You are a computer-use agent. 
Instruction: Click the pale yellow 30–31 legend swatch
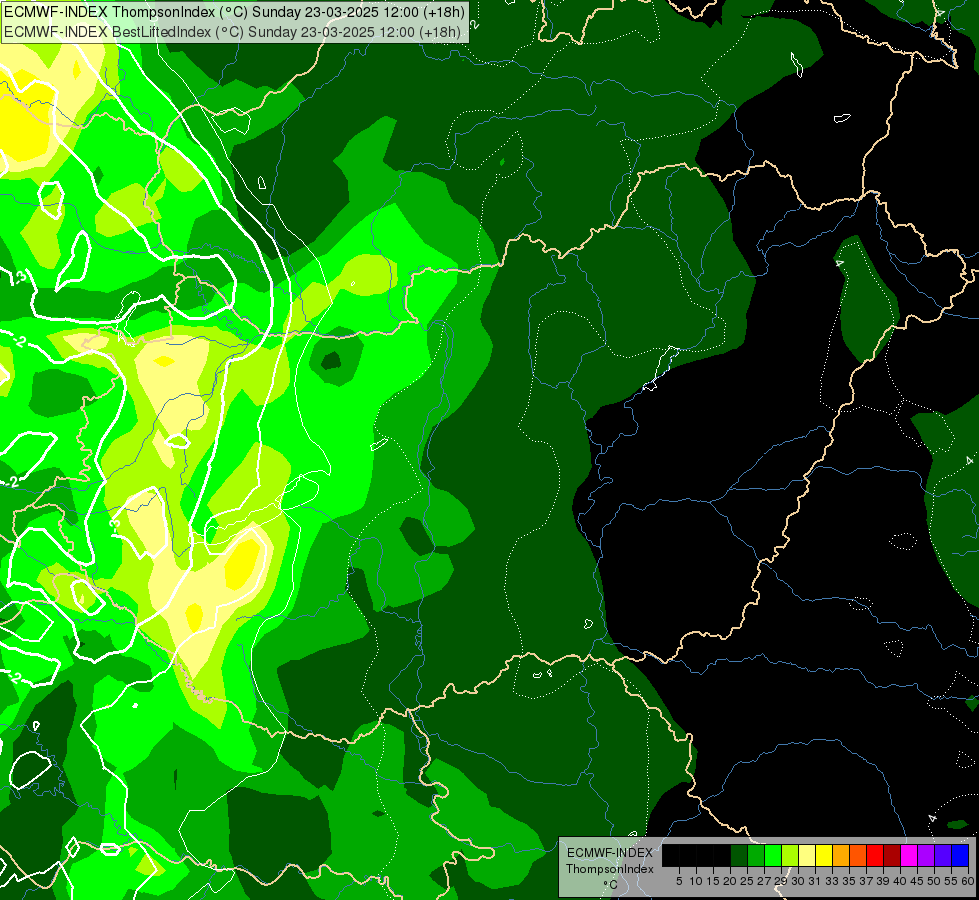click(x=807, y=855)
